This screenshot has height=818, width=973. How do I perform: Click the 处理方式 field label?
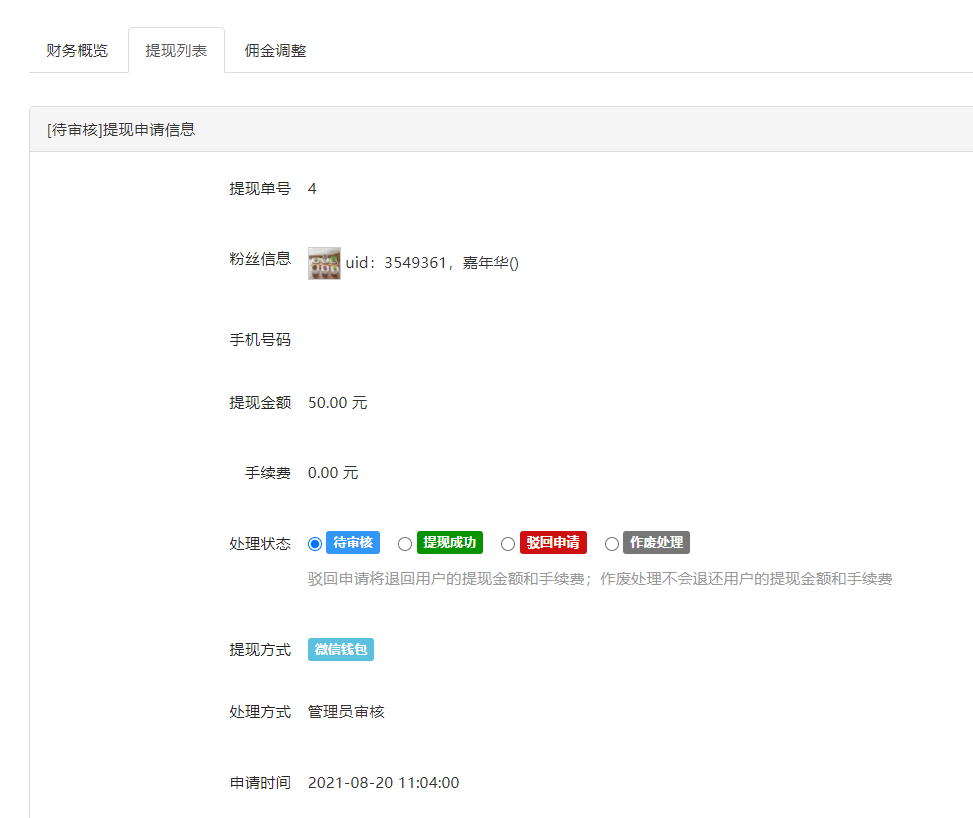point(260,712)
